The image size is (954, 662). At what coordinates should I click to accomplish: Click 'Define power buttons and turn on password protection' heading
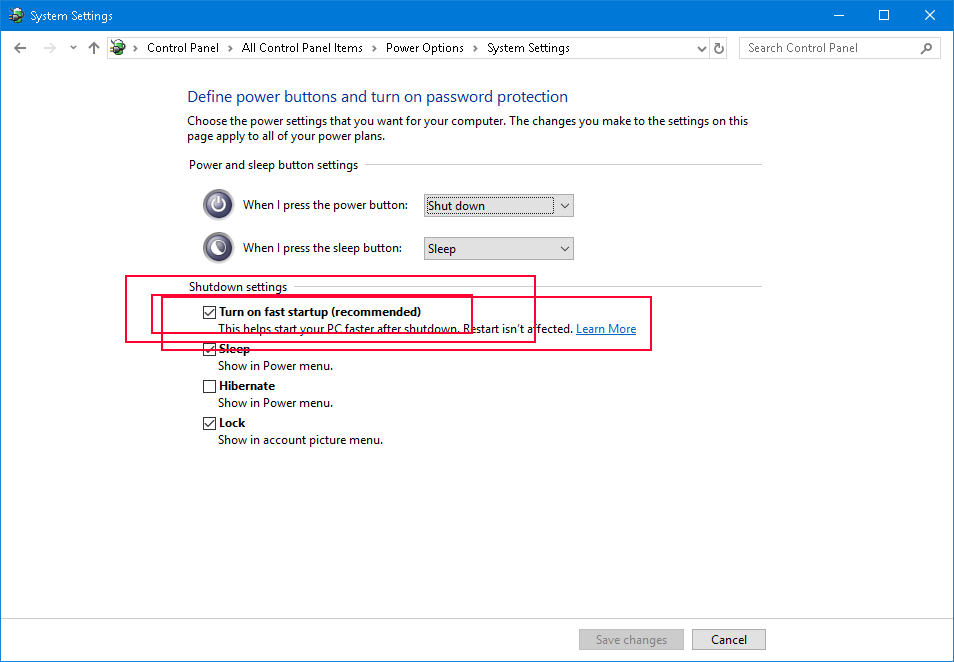[x=377, y=97]
